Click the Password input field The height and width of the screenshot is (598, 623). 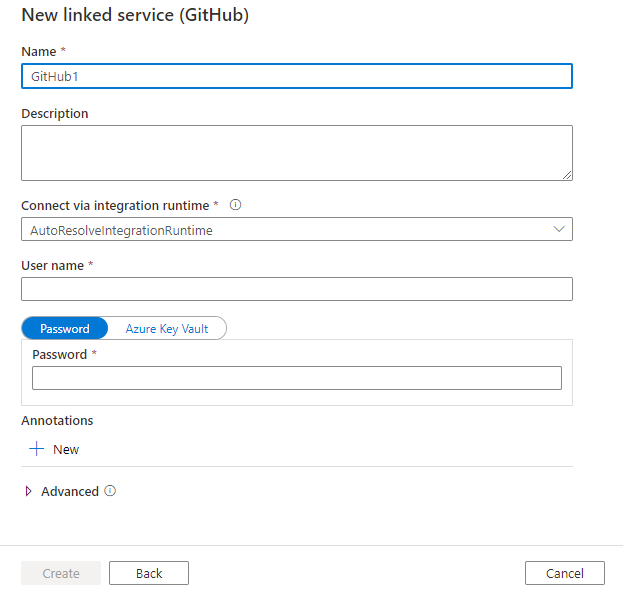(296, 378)
